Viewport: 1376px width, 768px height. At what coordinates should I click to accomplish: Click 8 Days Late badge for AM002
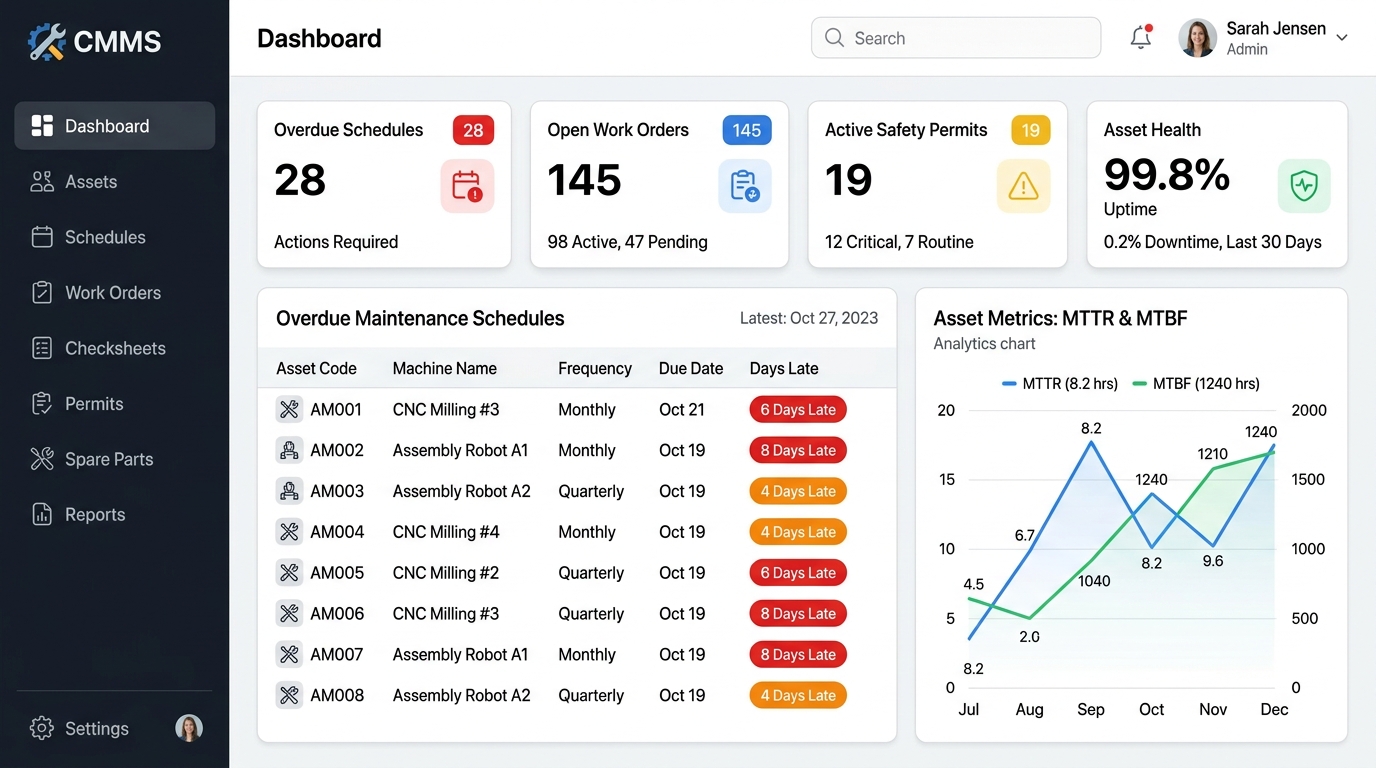click(x=798, y=450)
